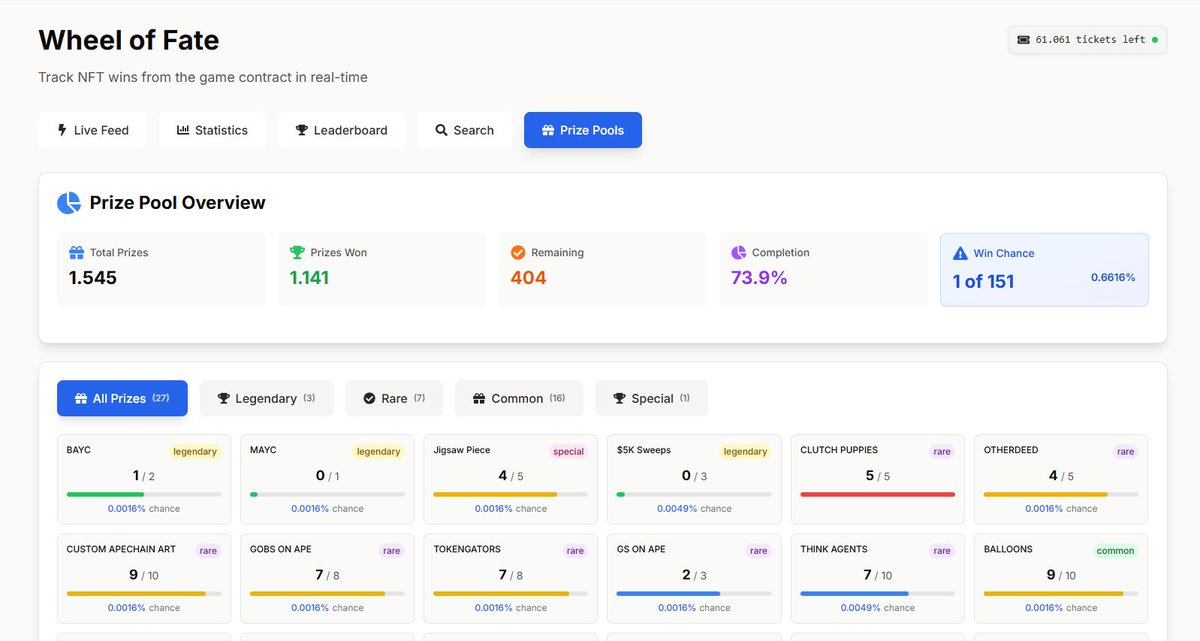This screenshot has width=1200, height=641.
Task: Click the trophy icon beside Prizes Won
Action: (x=297, y=253)
